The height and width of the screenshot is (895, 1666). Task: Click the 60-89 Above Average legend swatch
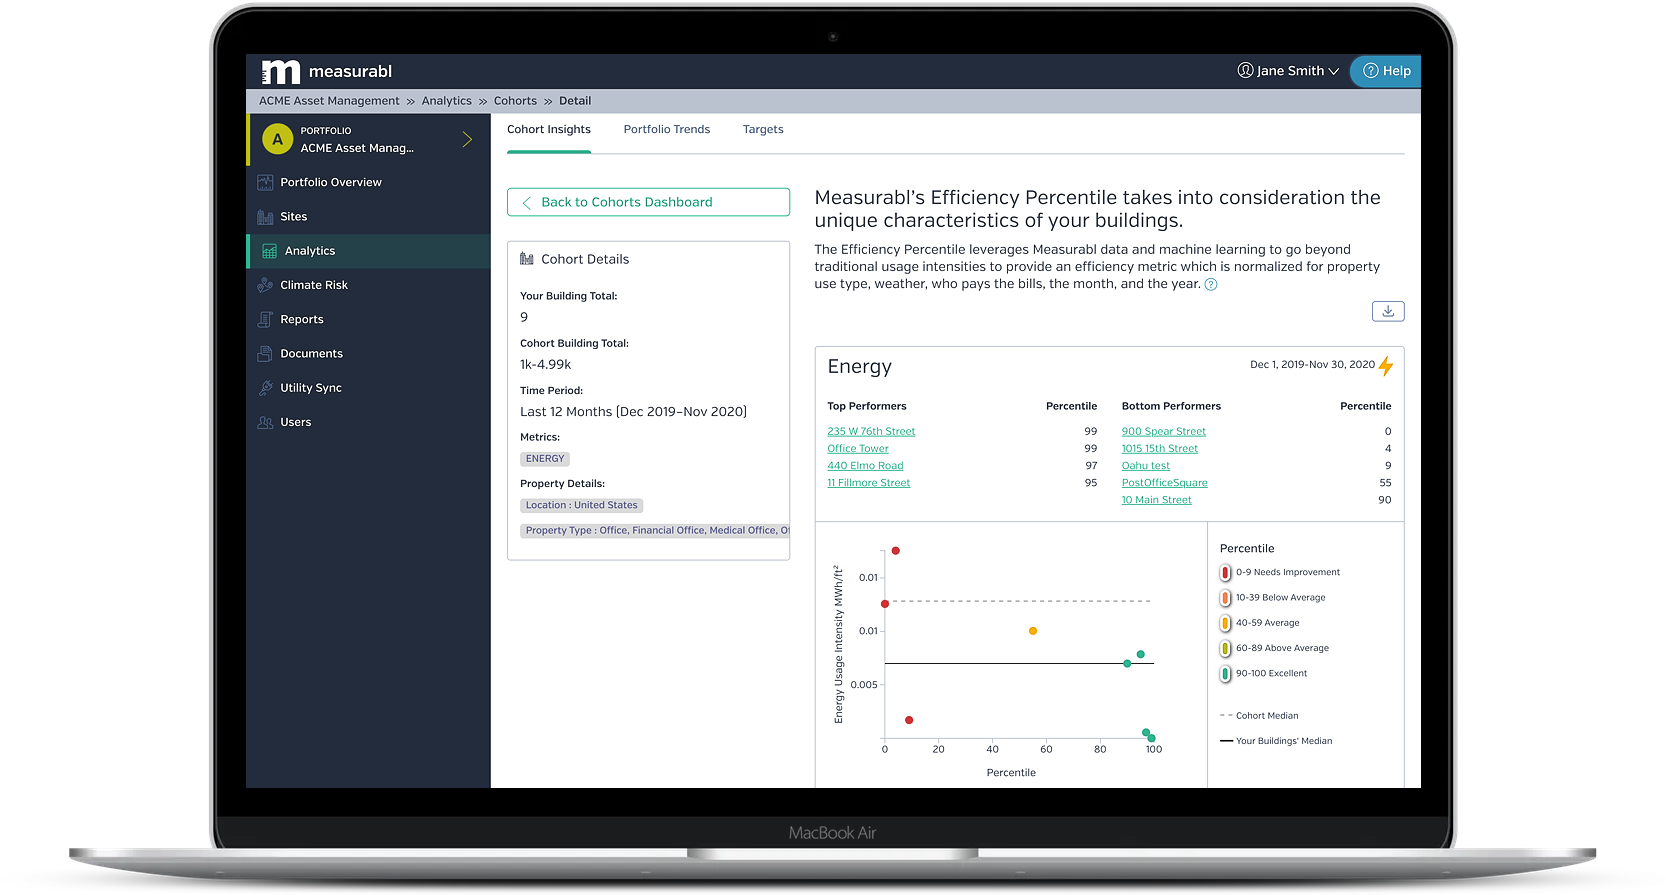[x=1226, y=649]
